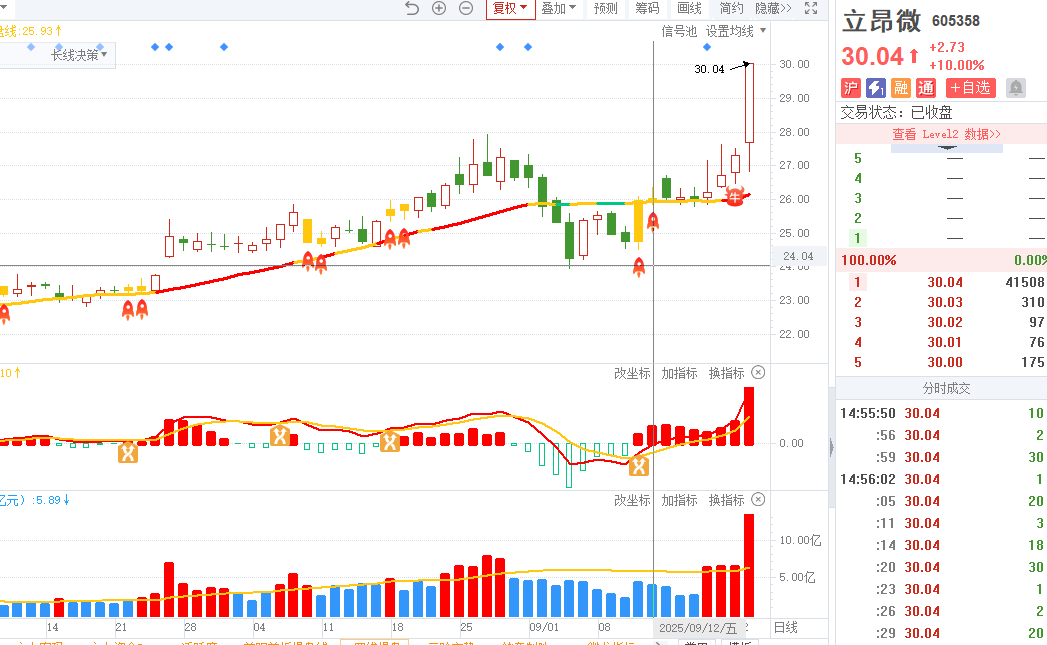
Task: Click the 分时成交 section header
Action: pos(946,388)
